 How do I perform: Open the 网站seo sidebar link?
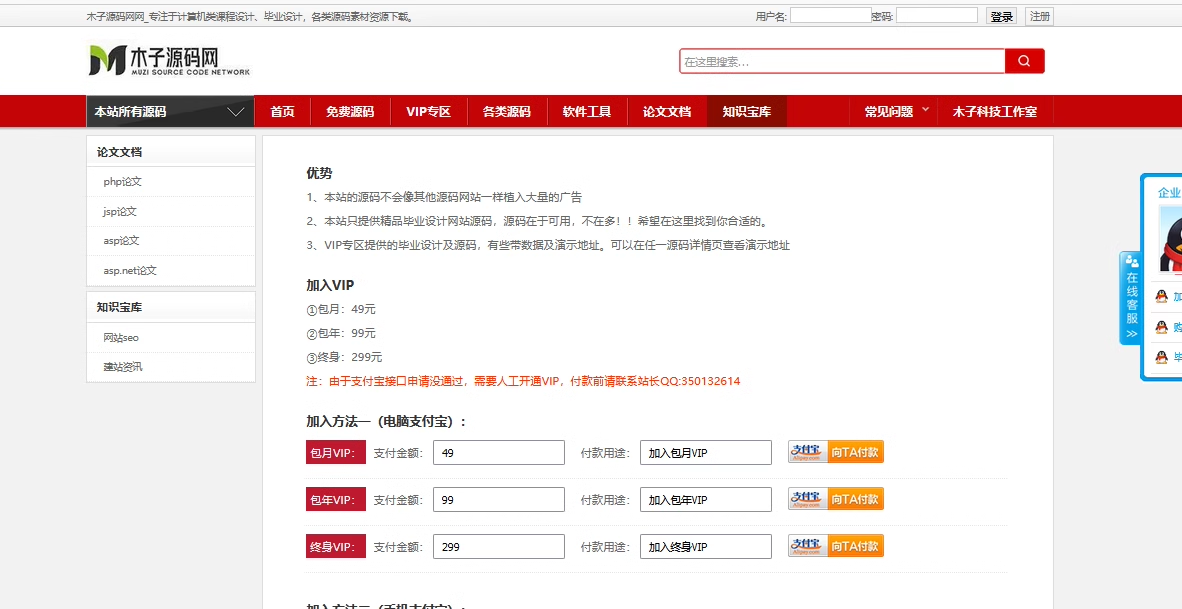pyautogui.click(x=121, y=338)
